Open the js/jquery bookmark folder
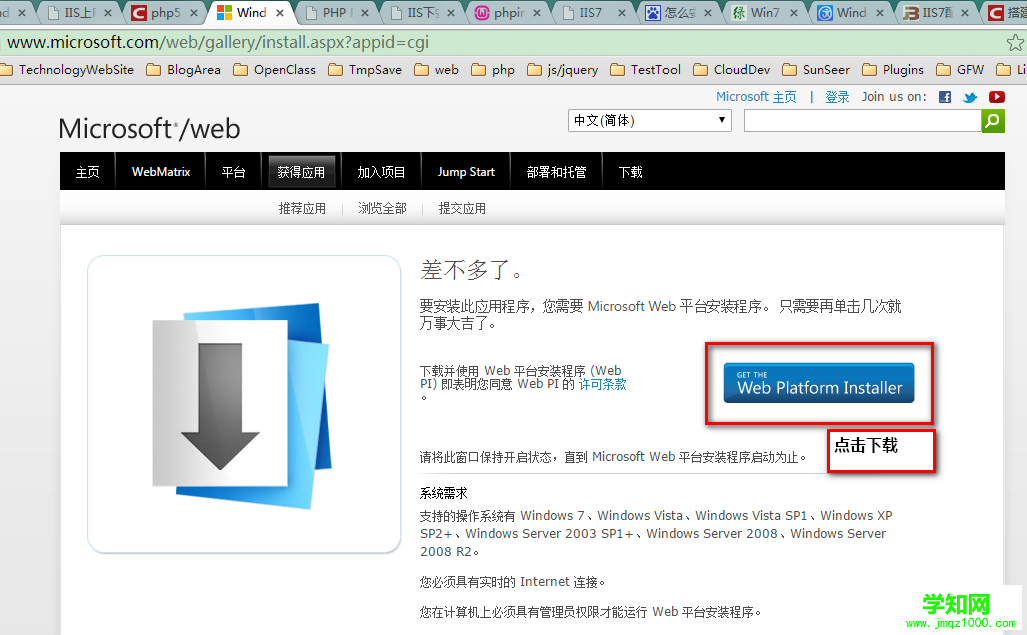 coord(563,69)
